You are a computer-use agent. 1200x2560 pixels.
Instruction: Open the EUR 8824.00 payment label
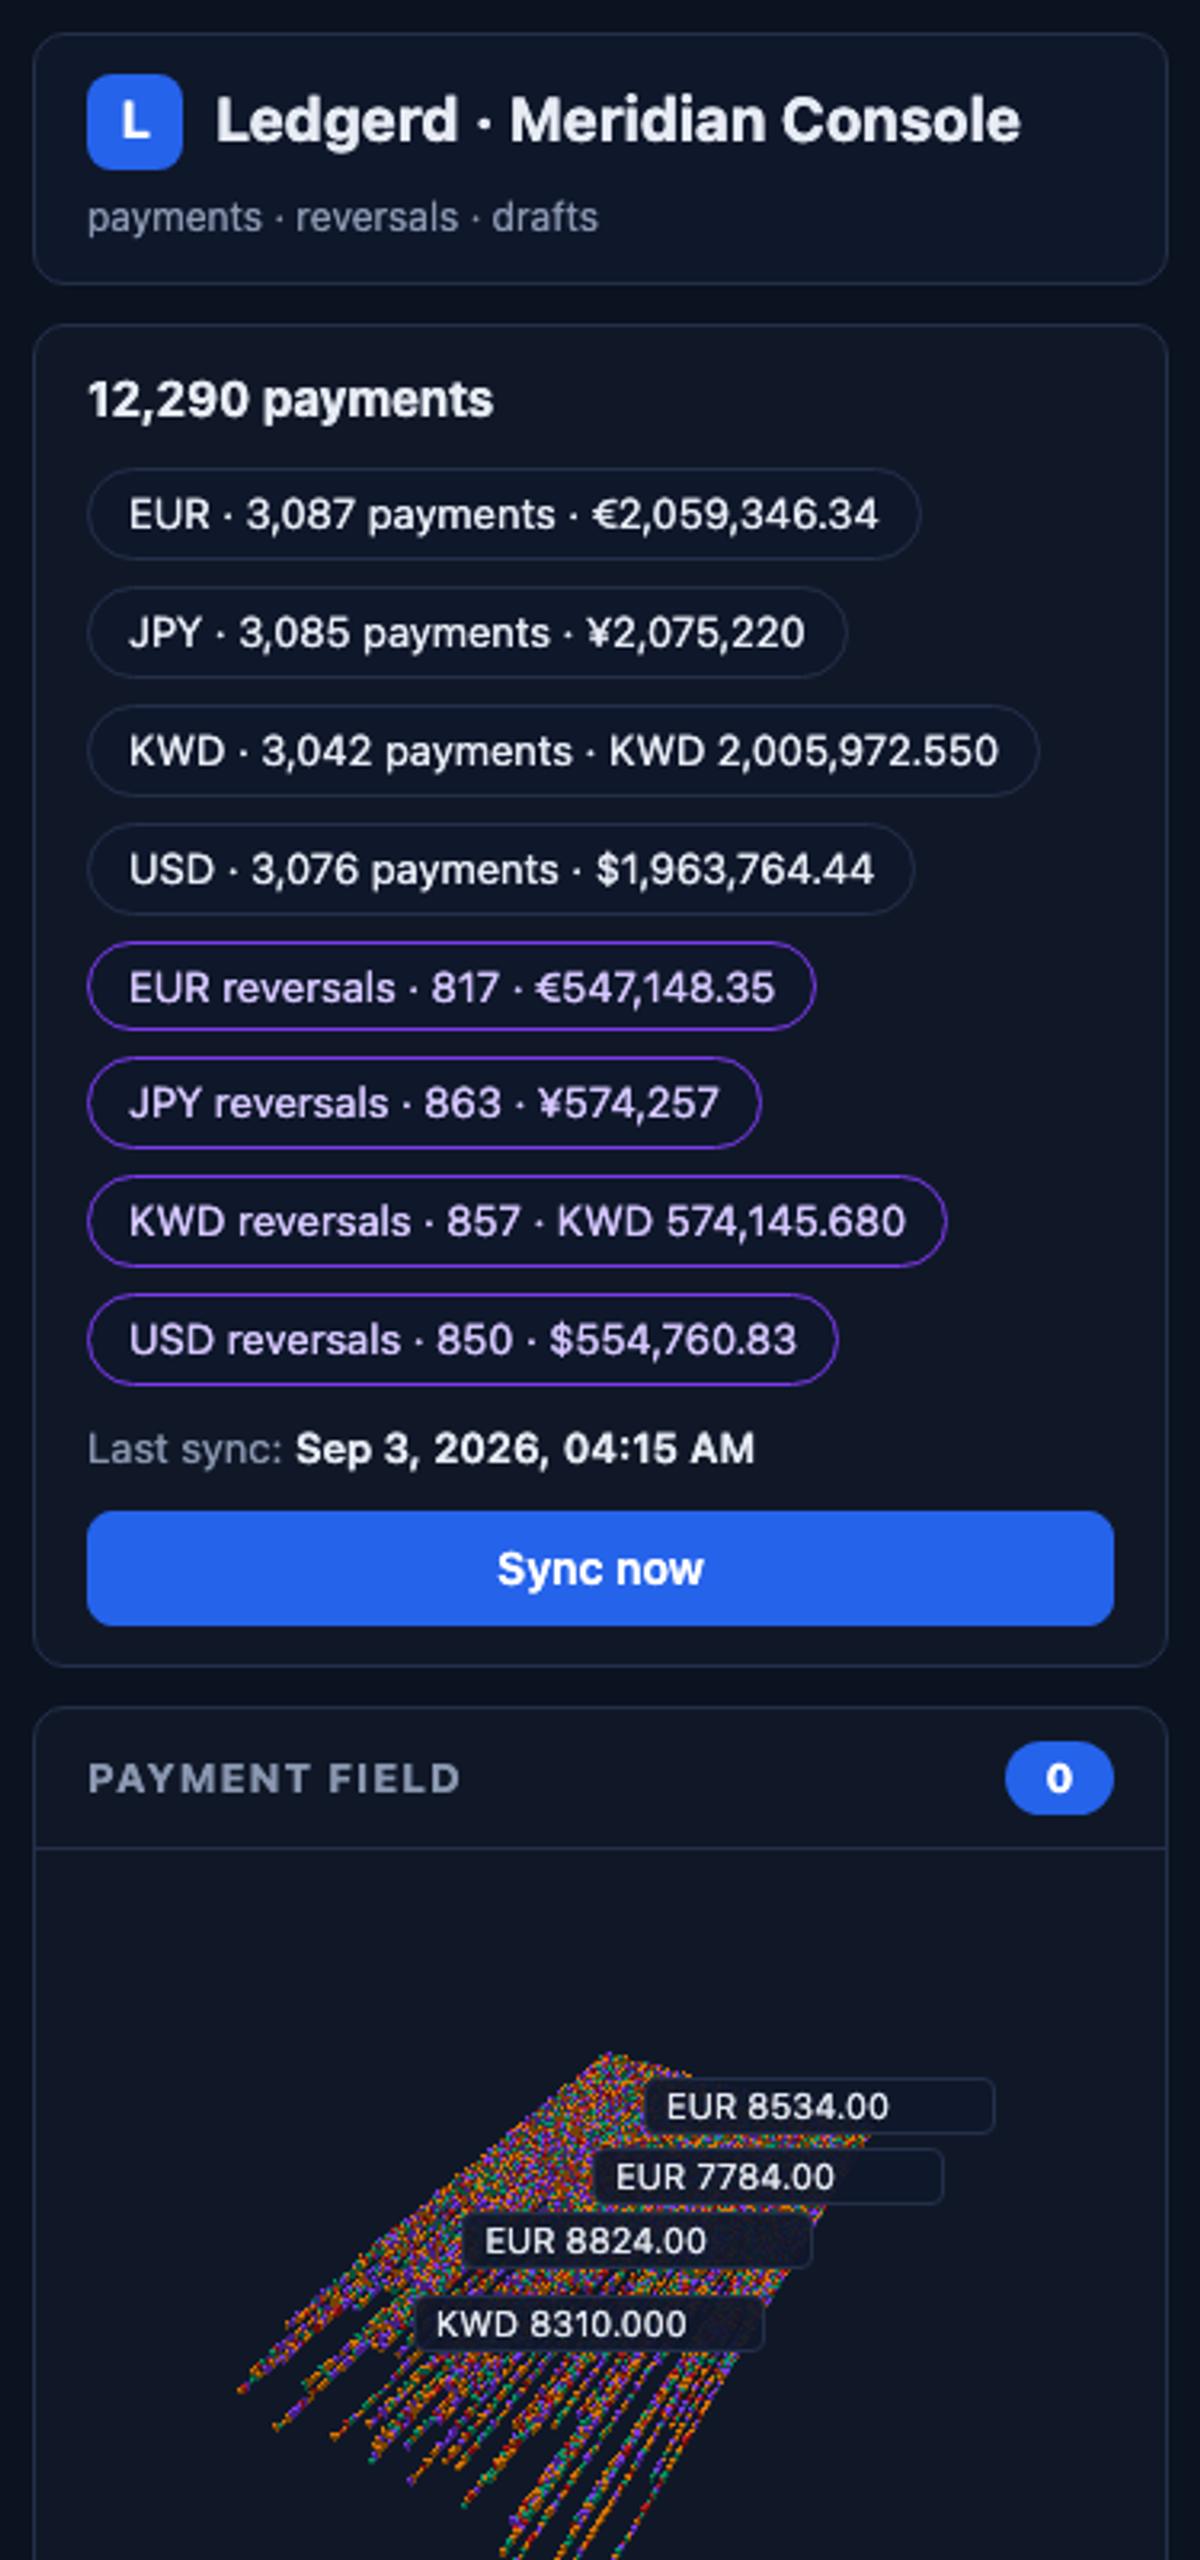[x=637, y=2241]
